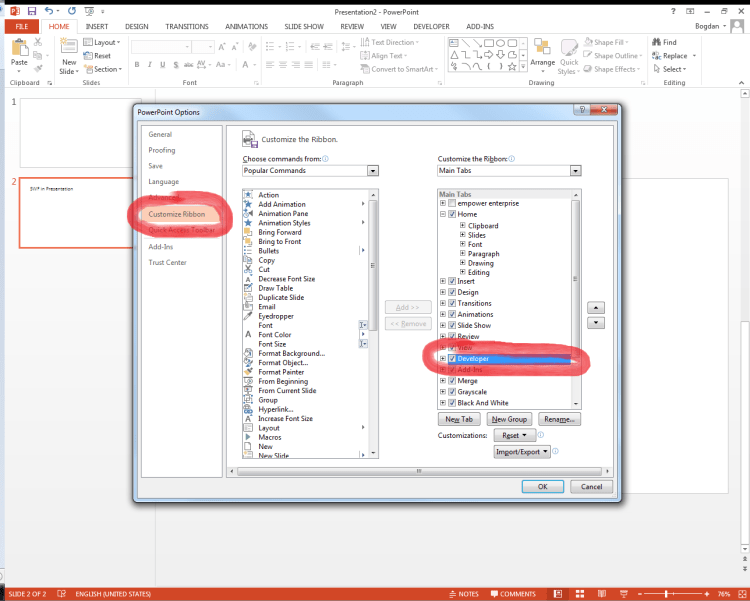This screenshot has width=750, height=601.
Task: Click the Help question mark in PowerPoint title bar
Action: (673, 11)
